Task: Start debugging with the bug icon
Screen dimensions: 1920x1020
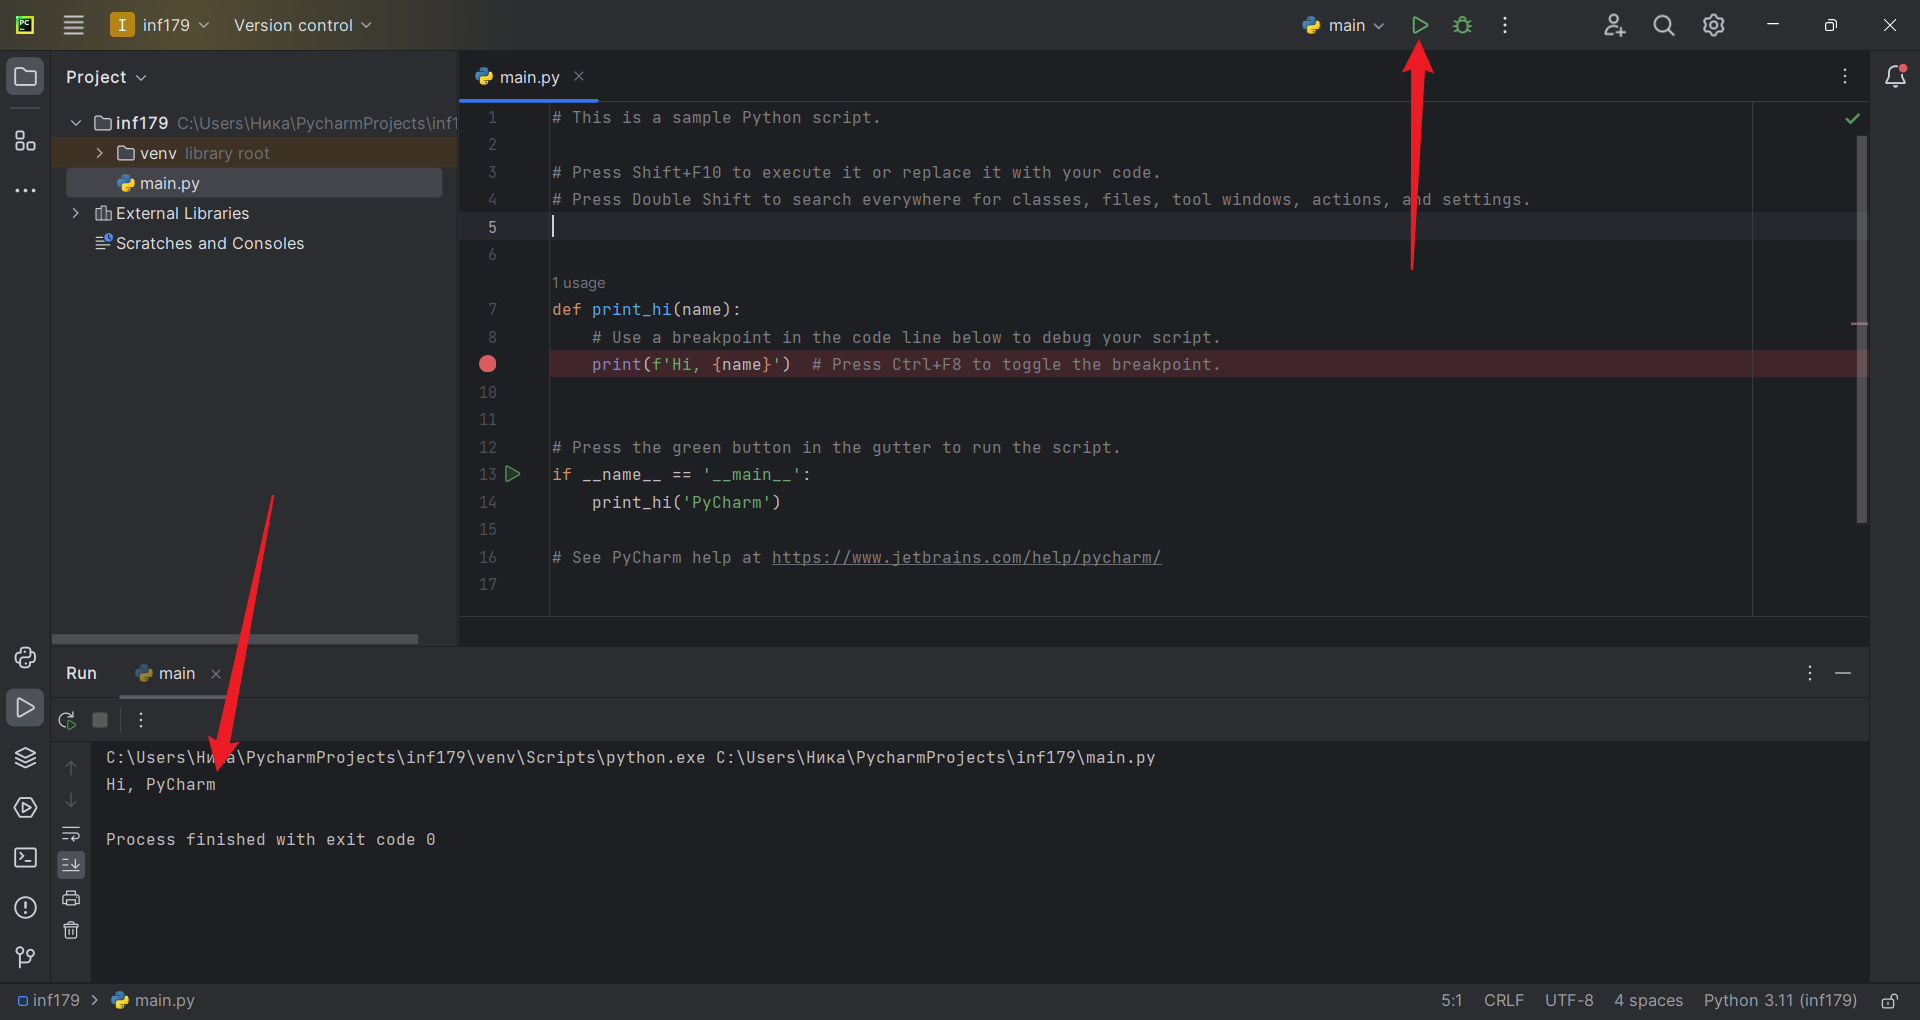Action: (x=1462, y=25)
